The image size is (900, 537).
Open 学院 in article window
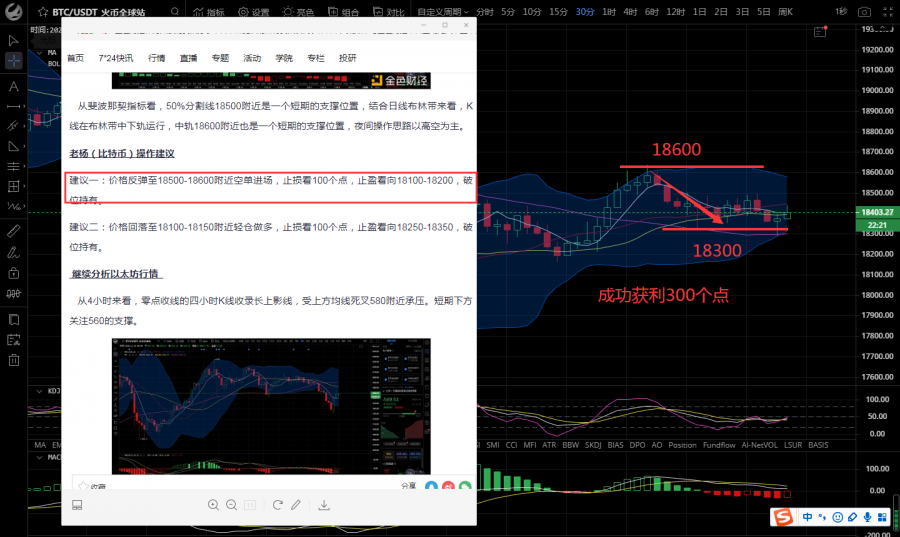(x=284, y=58)
